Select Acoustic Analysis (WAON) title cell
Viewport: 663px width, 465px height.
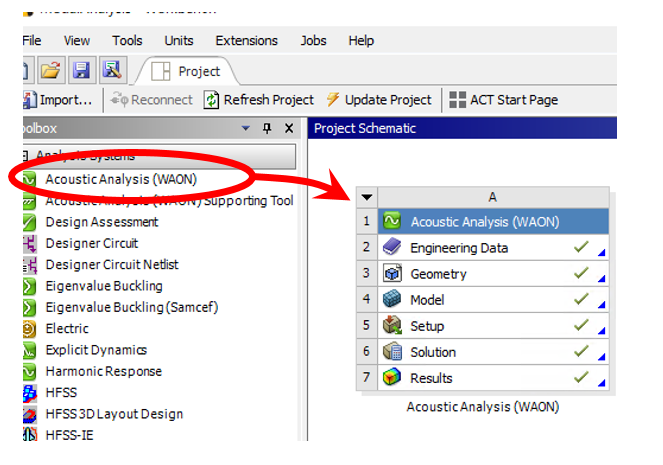pyautogui.click(x=493, y=222)
